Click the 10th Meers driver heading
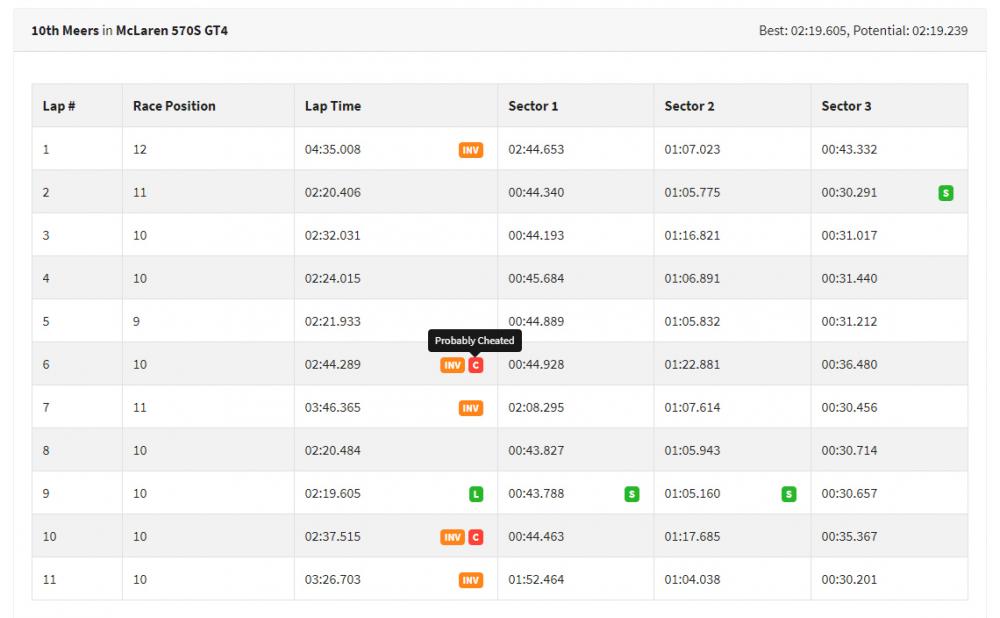 [129, 31]
